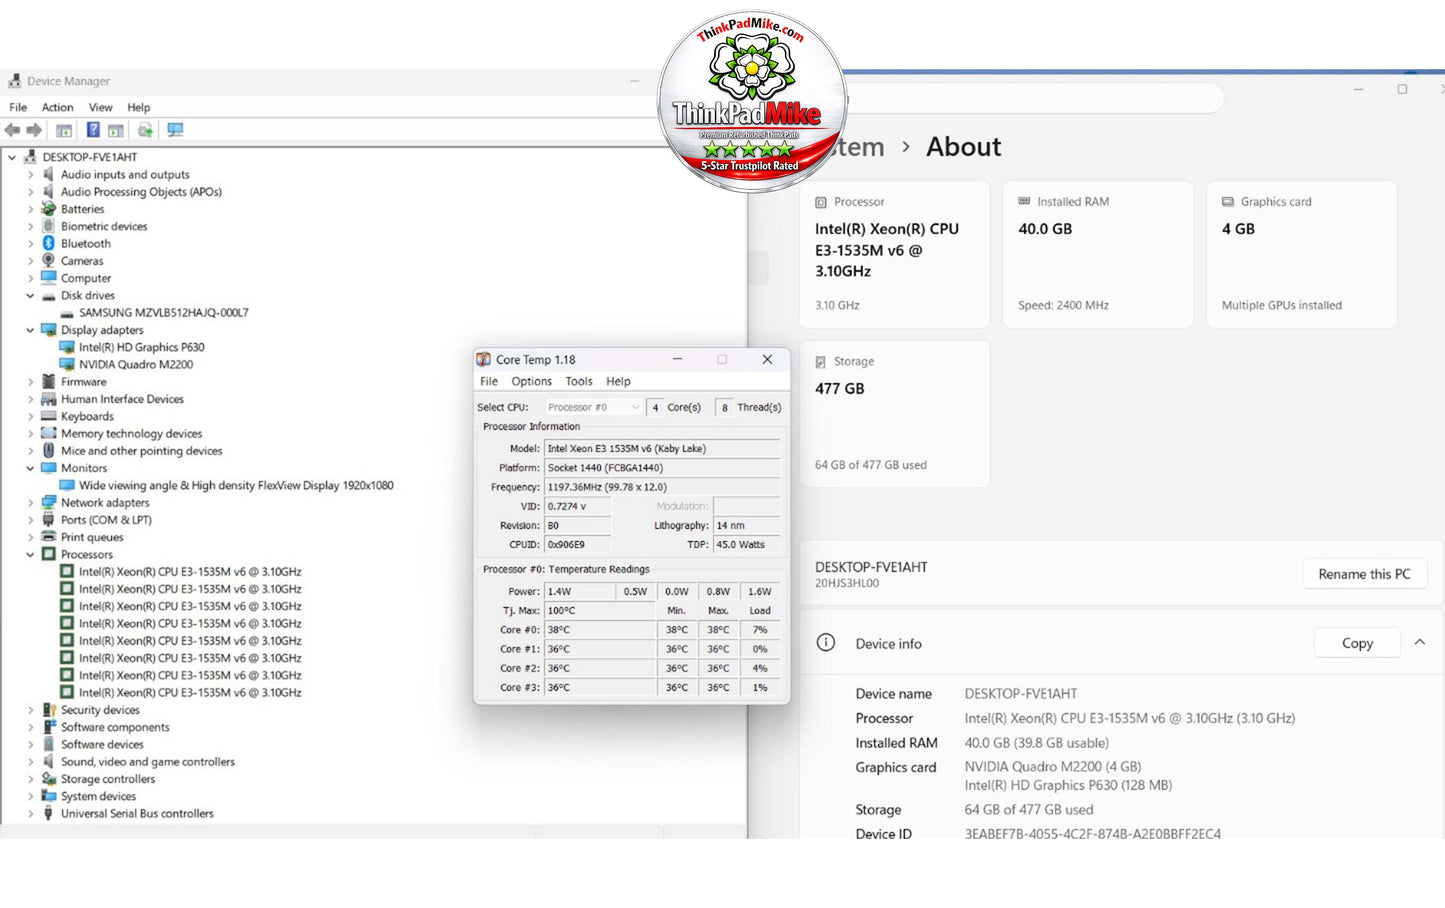This screenshot has height=908, width=1445.
Task: Open the Options menu in Core Temp
Action: [x=532, y=381]
